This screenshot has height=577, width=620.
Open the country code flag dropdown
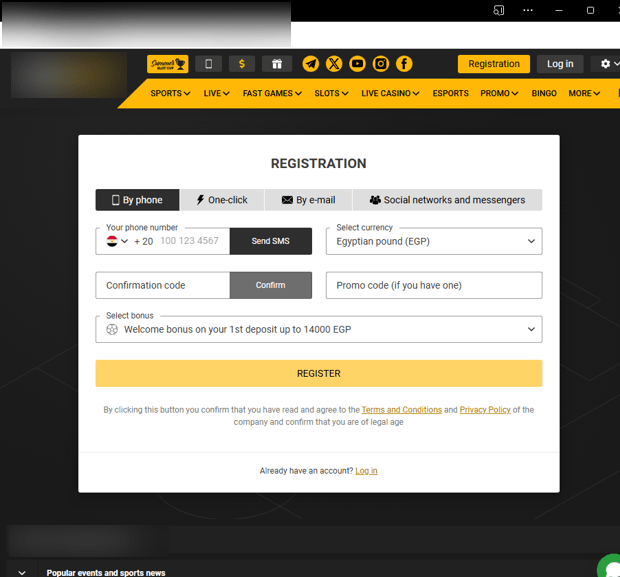[117, 241]
